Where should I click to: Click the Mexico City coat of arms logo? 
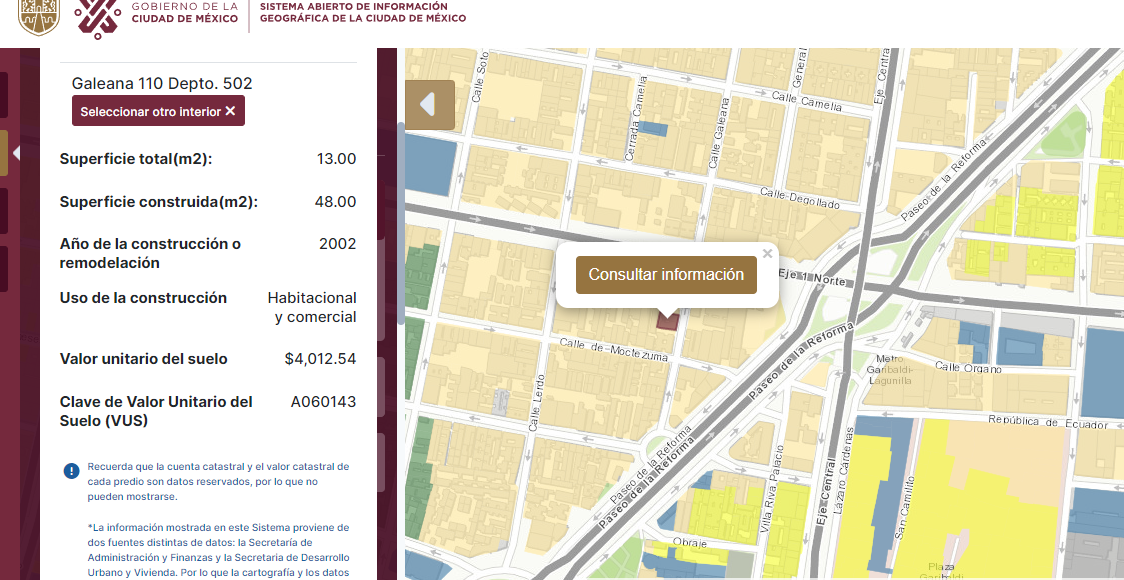pyautogui.click(x=39, y=17)
